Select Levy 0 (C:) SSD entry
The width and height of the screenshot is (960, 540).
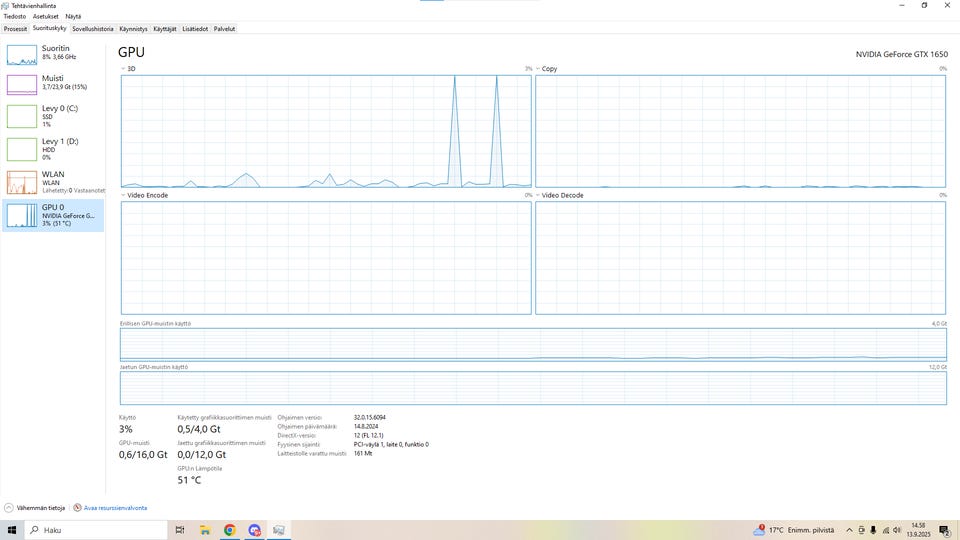[53, 116]
